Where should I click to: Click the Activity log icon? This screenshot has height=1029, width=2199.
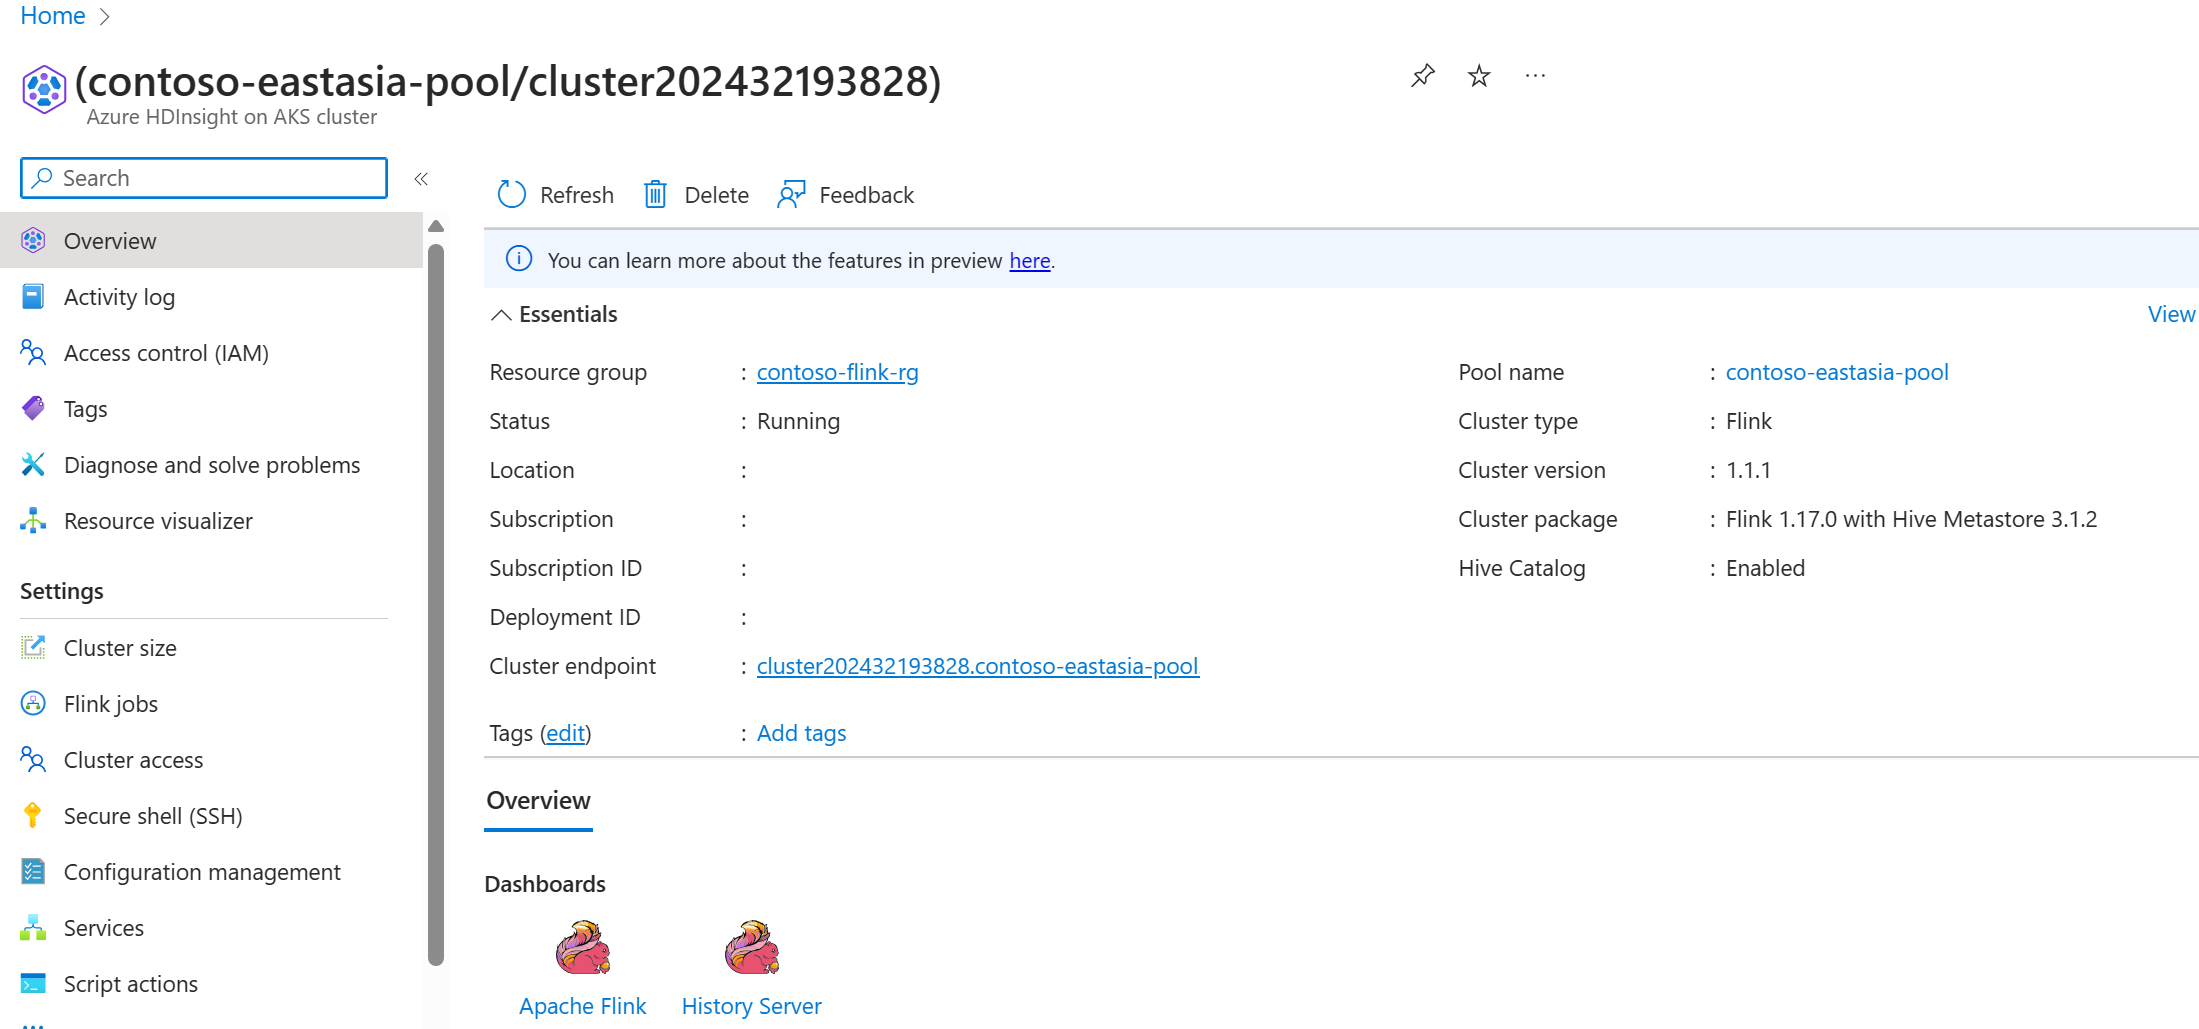33,296
